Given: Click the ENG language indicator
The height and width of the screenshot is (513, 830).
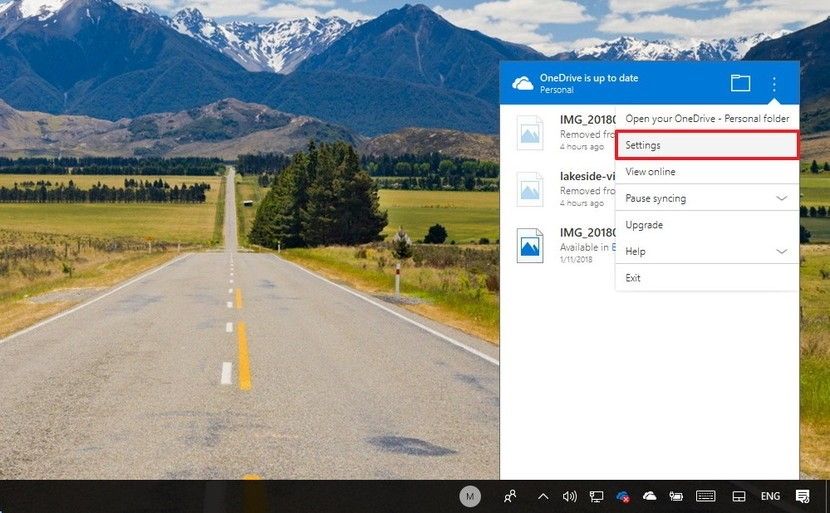Looking at the screenshot, I should point(770,496).
